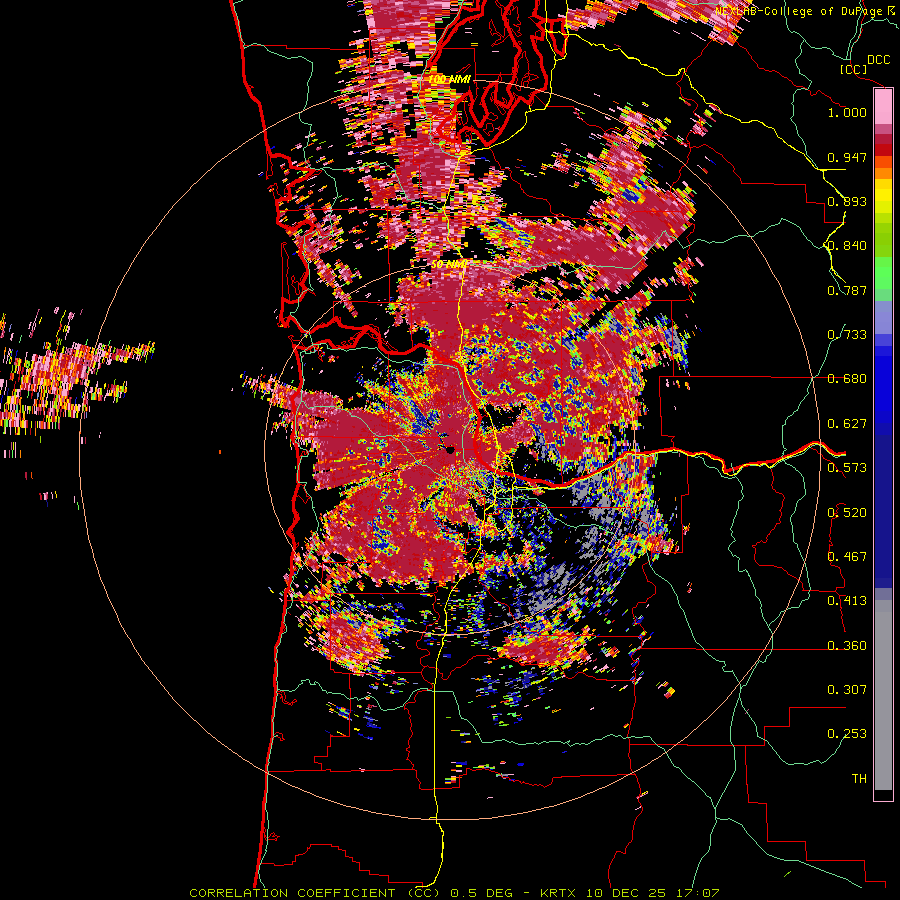Viewport: 900px width, 900px height.
Task: Click the 0.467 scale label
Action: (x=847, y=557)
